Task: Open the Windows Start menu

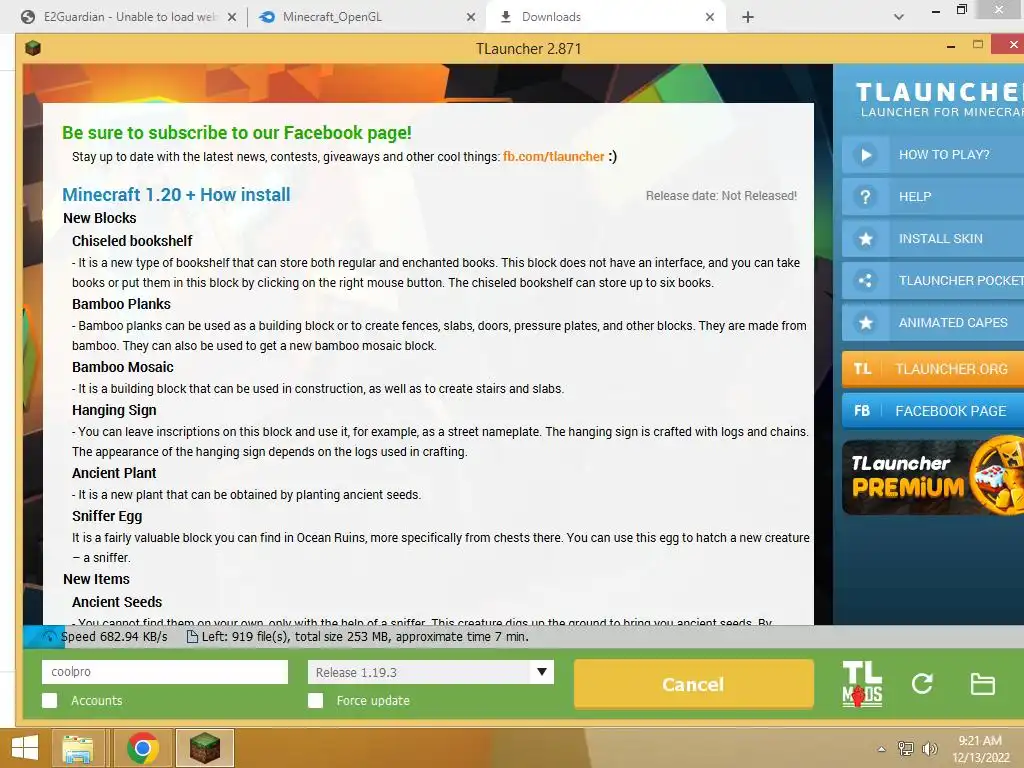Action: [25, 748]
